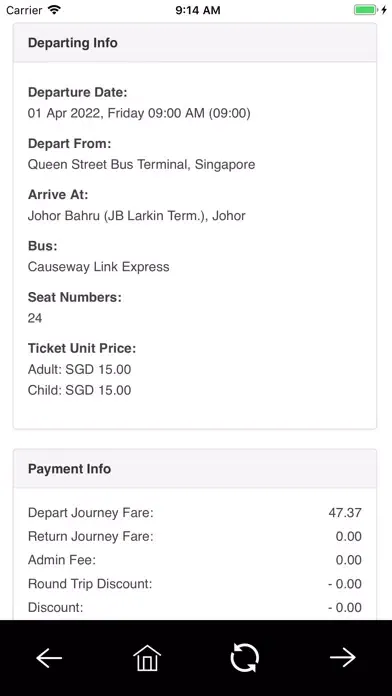
Task: Tap the Admin Fee row
Action: pos(195,560)
